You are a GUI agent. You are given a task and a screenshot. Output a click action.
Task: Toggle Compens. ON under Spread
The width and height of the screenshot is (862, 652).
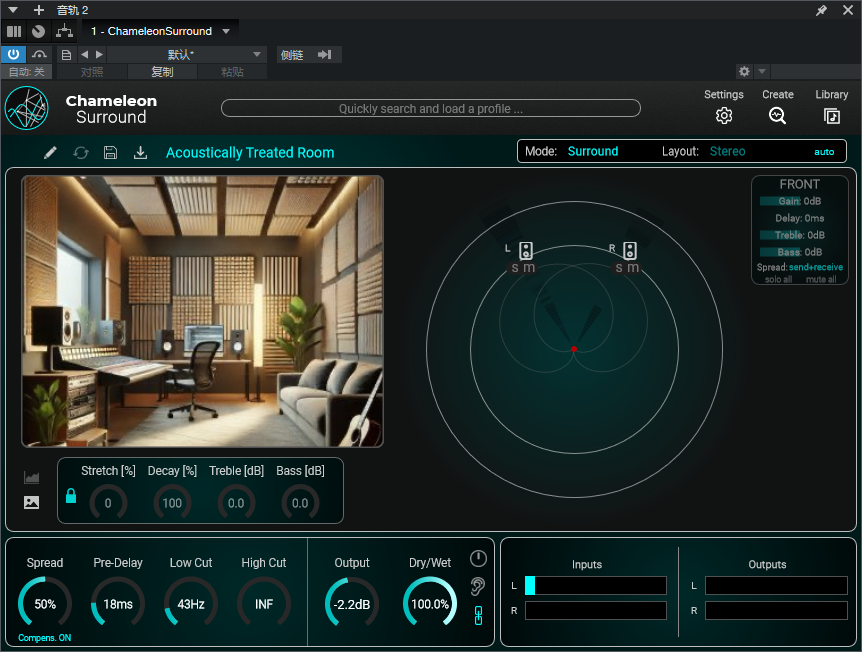point(45,638)
